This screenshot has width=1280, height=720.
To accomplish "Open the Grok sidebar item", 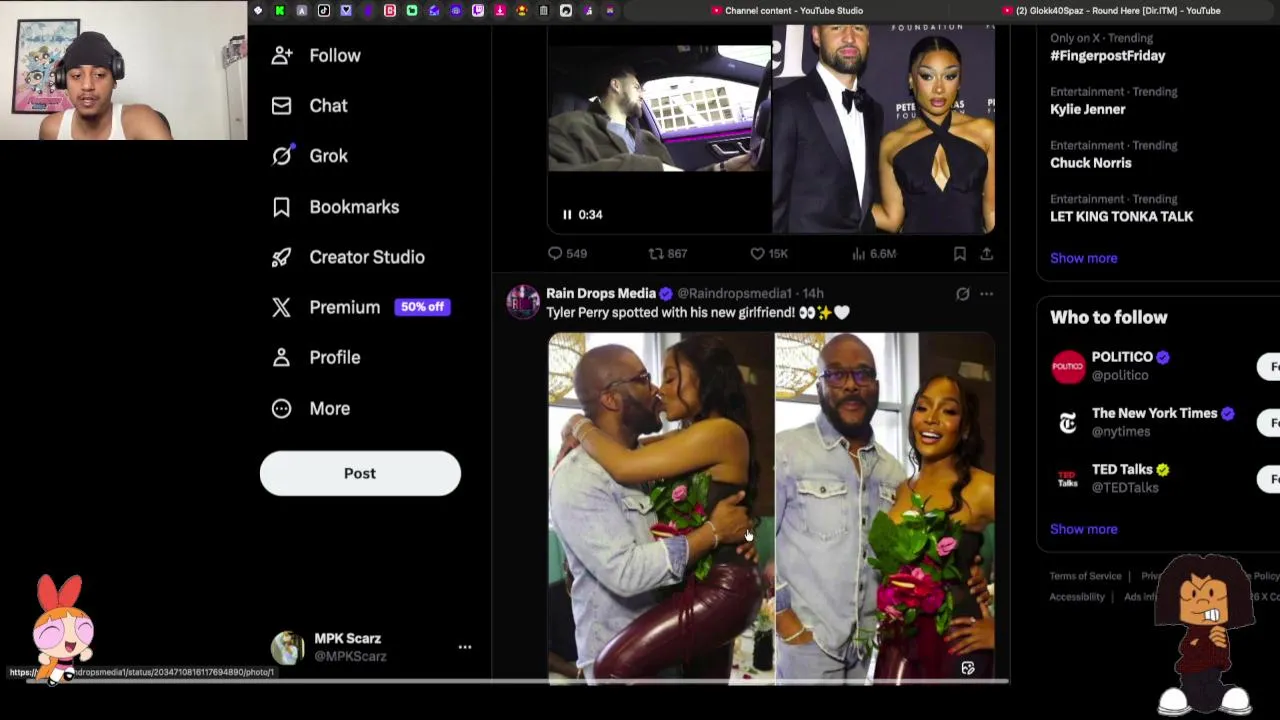I will (310, 156).
